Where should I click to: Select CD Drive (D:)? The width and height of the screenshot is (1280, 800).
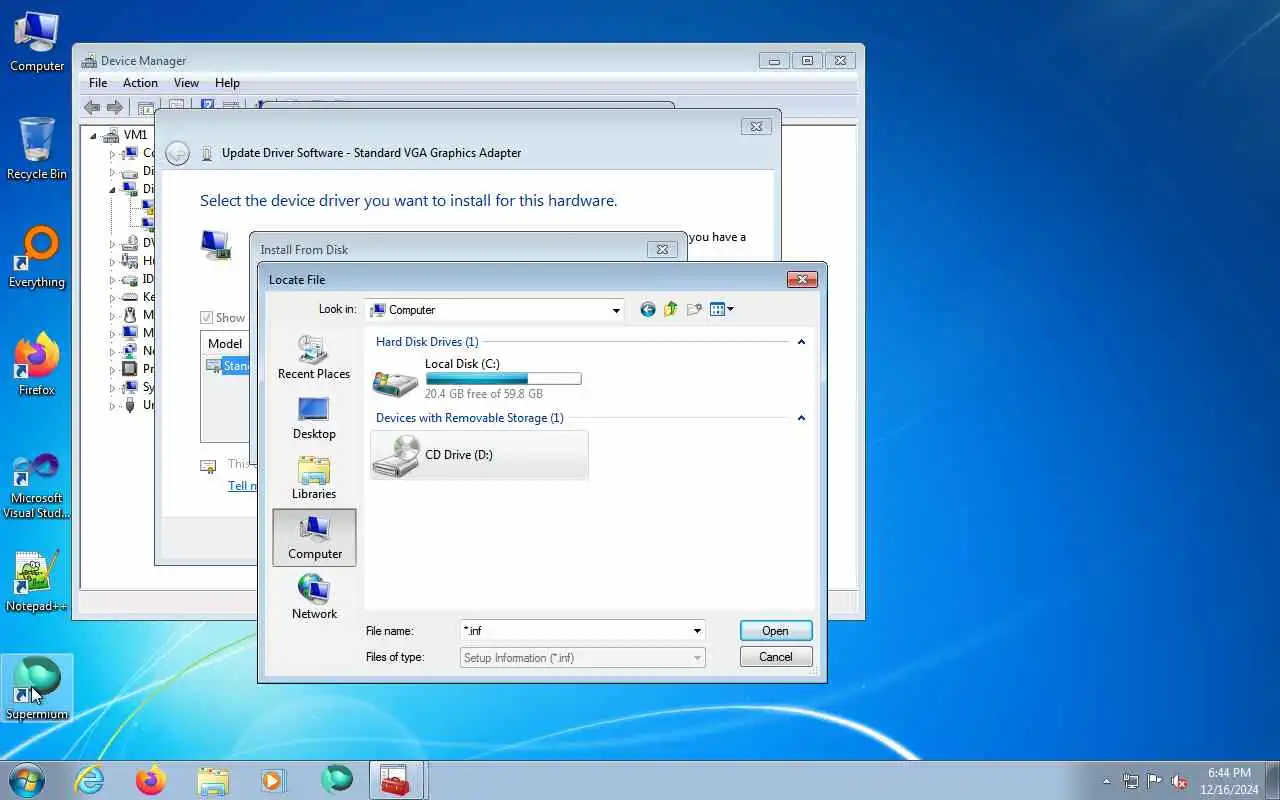(479, 455)
